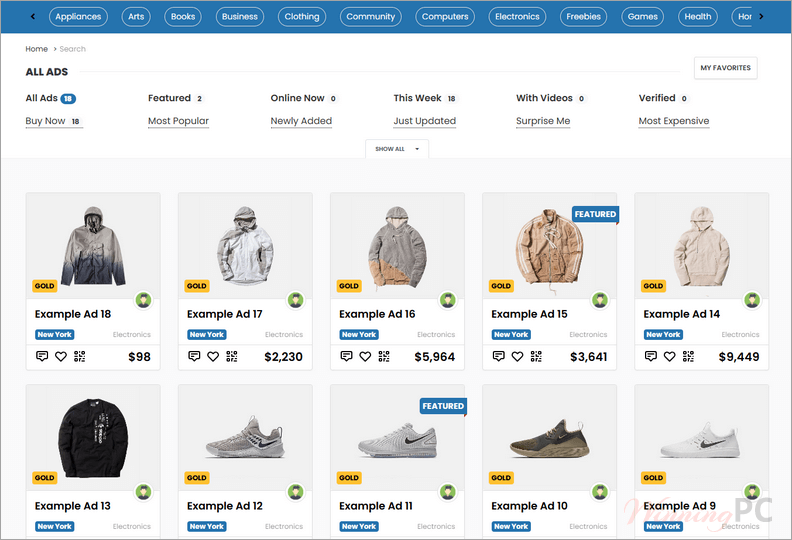The width and height of the screenshot is (792, 540).
Task: Show QR code for Example Ad 15
Action: click(536, 357)
